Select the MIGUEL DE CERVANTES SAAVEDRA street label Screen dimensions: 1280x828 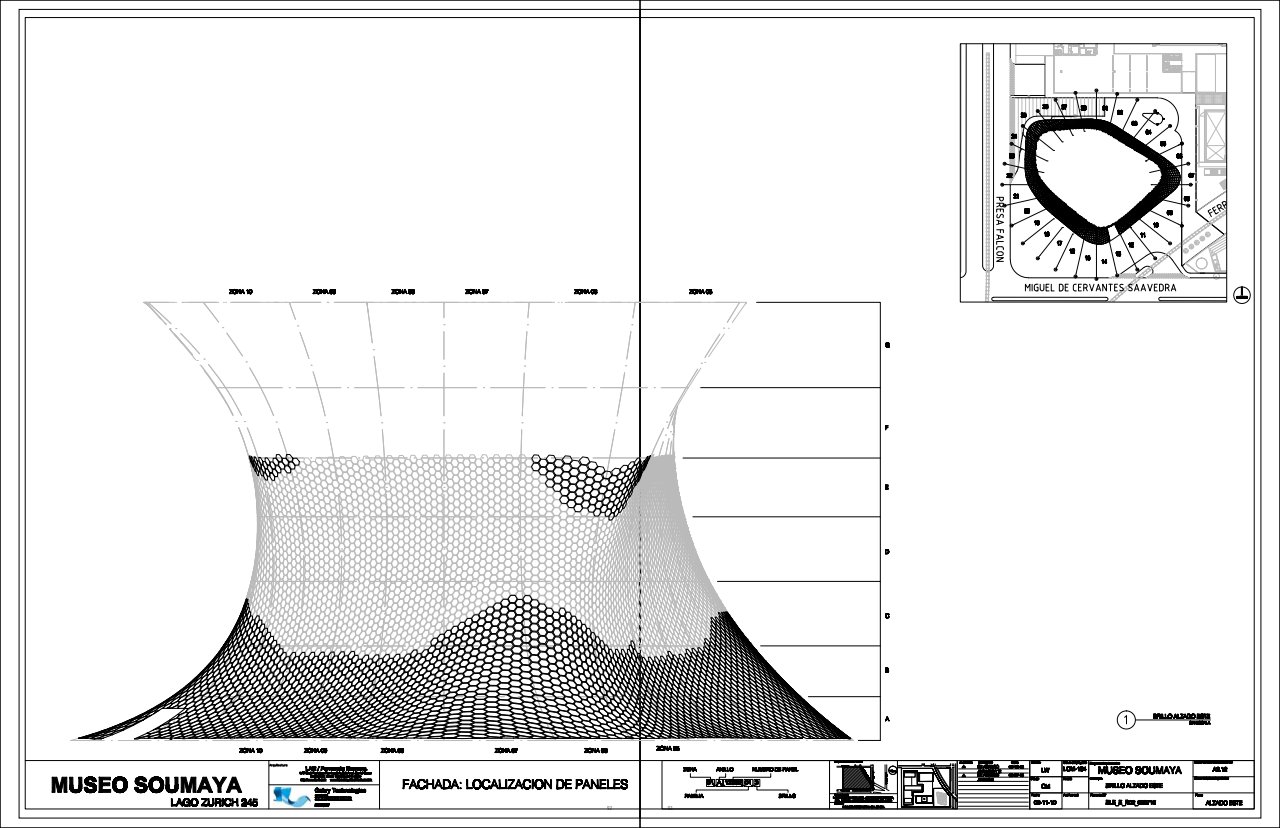[x=1100, y=287]
